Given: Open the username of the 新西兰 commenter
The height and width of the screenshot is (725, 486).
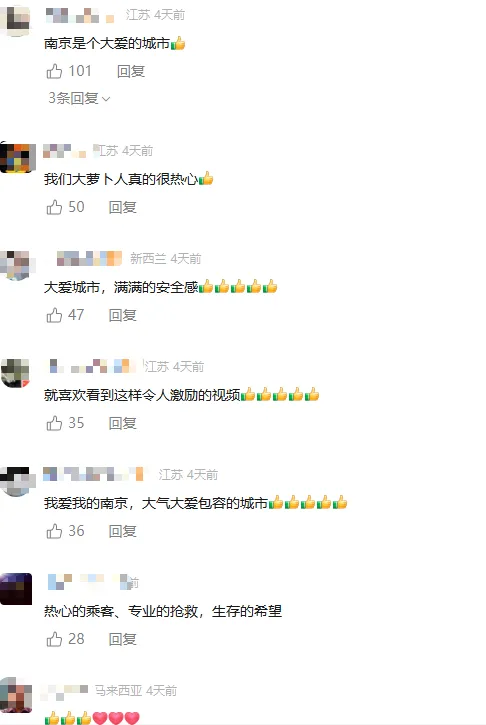Looking at the screenshot, I should (x=89, y=258).
